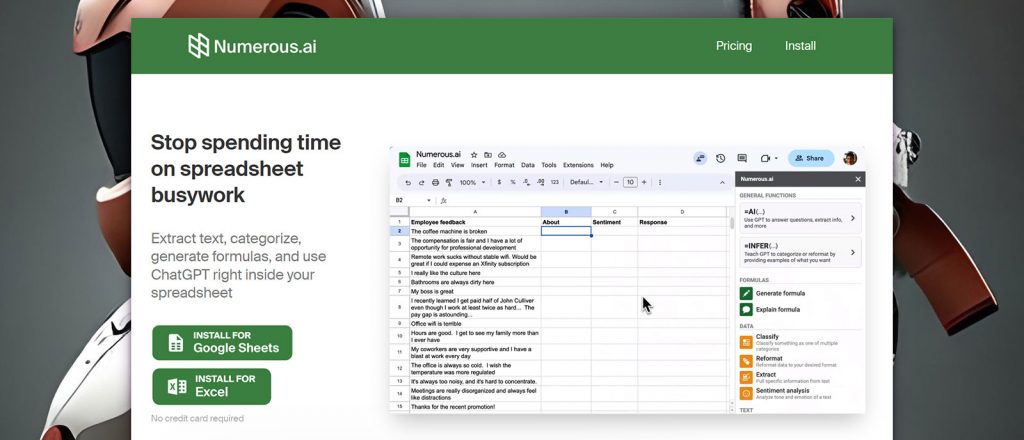The width and height of the screenshot is (1024, 440).
Task: Select the Paint format tool
Action: pyautogui.click(x=449, y=183)
